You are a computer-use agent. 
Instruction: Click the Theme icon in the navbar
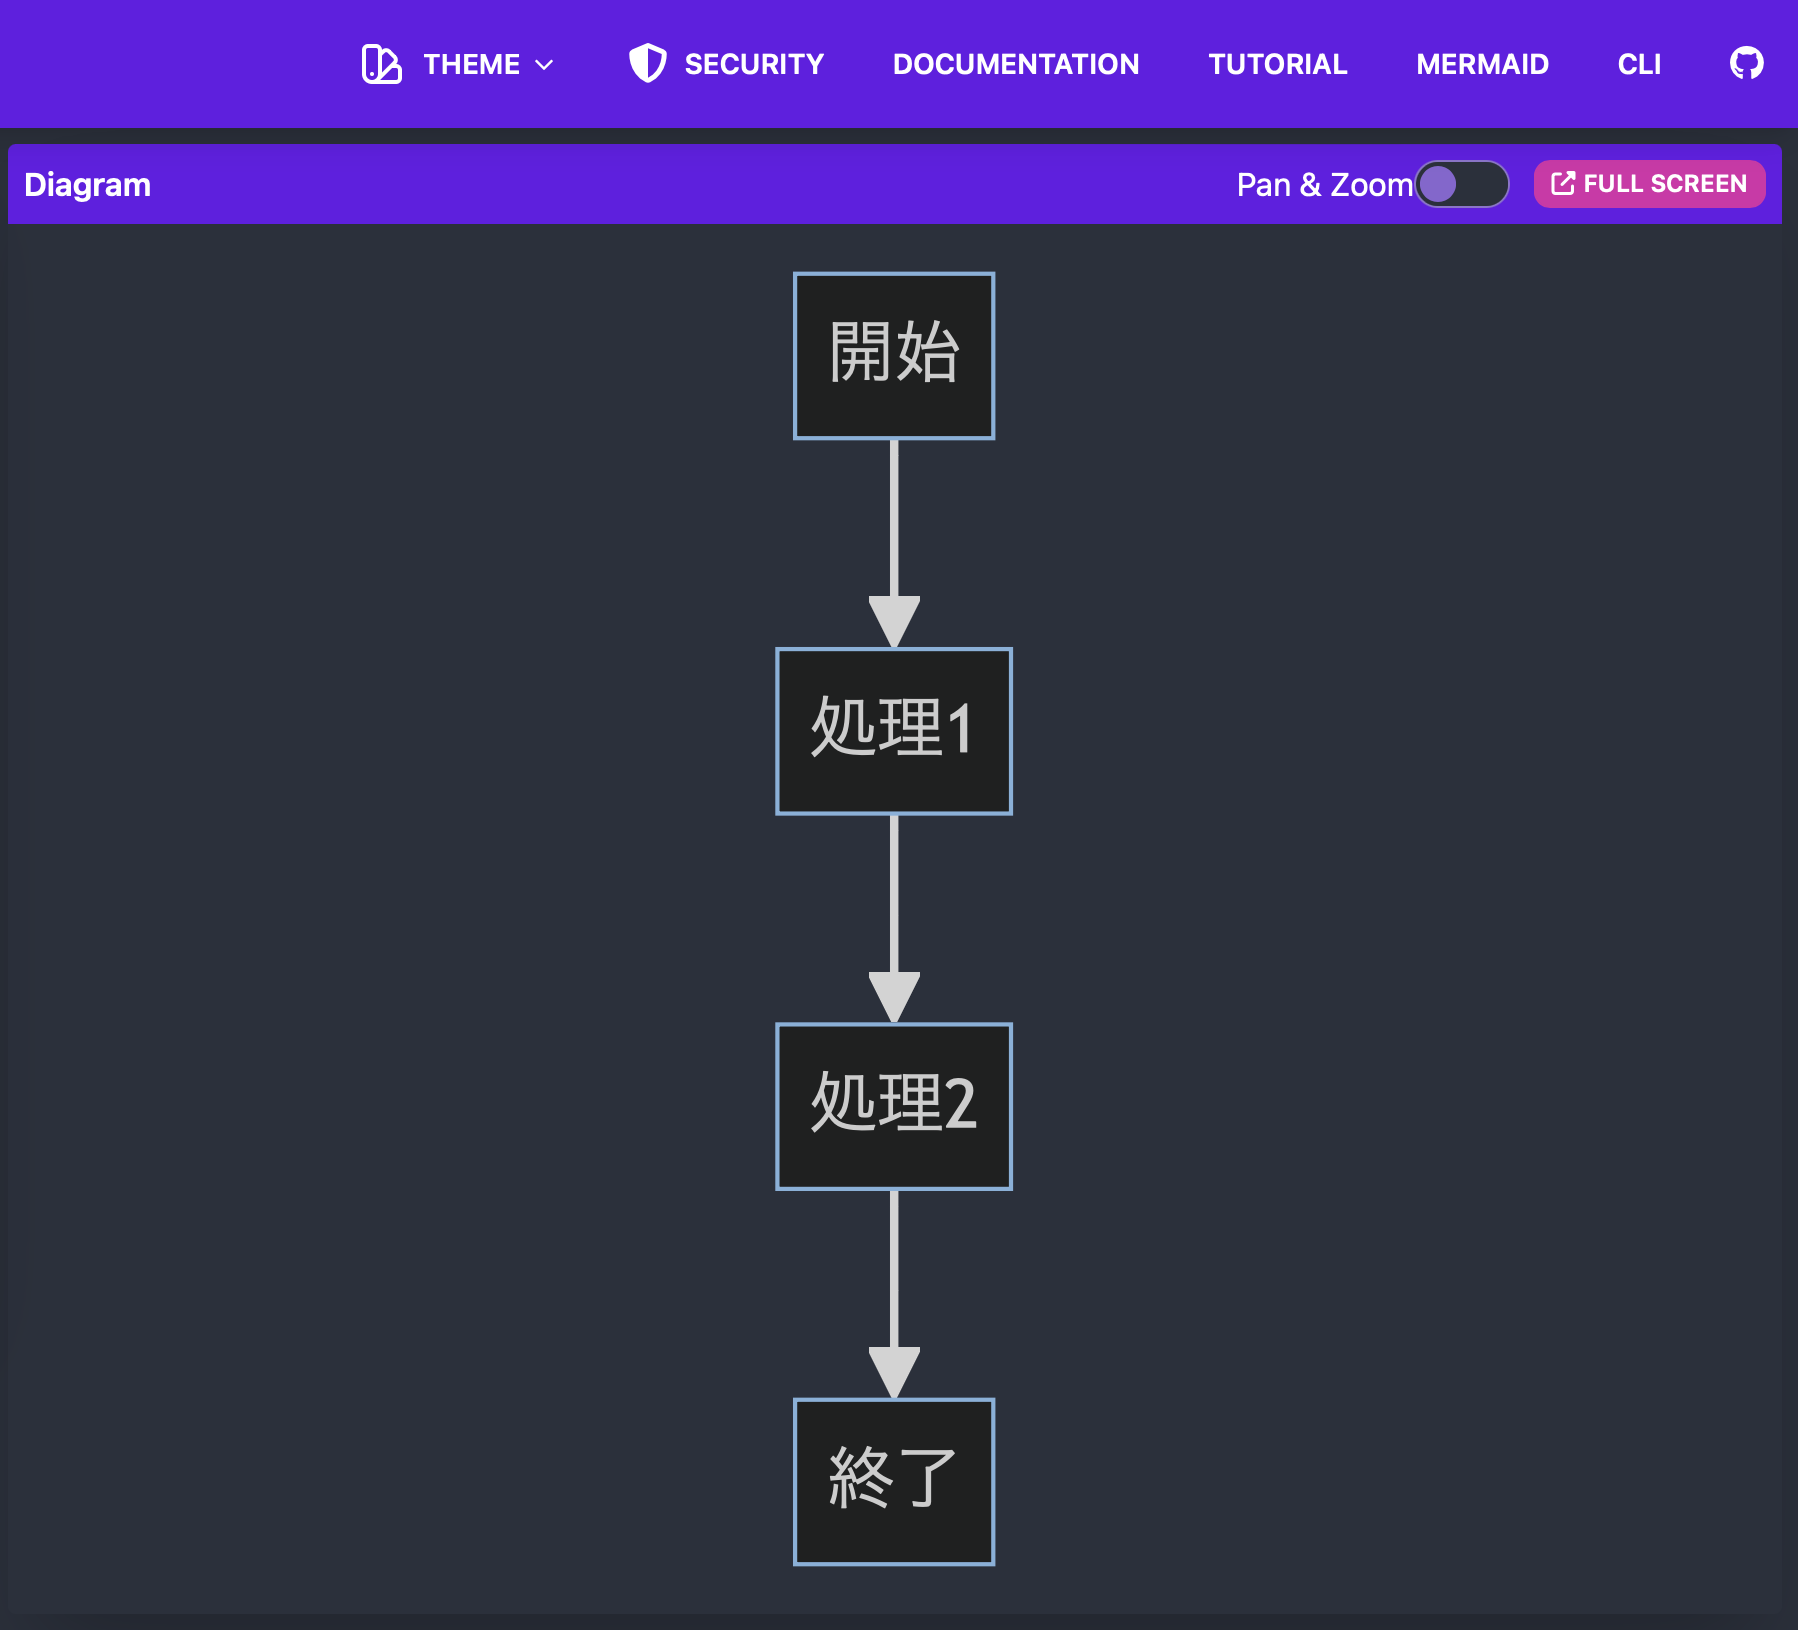[x=381, y=64]
